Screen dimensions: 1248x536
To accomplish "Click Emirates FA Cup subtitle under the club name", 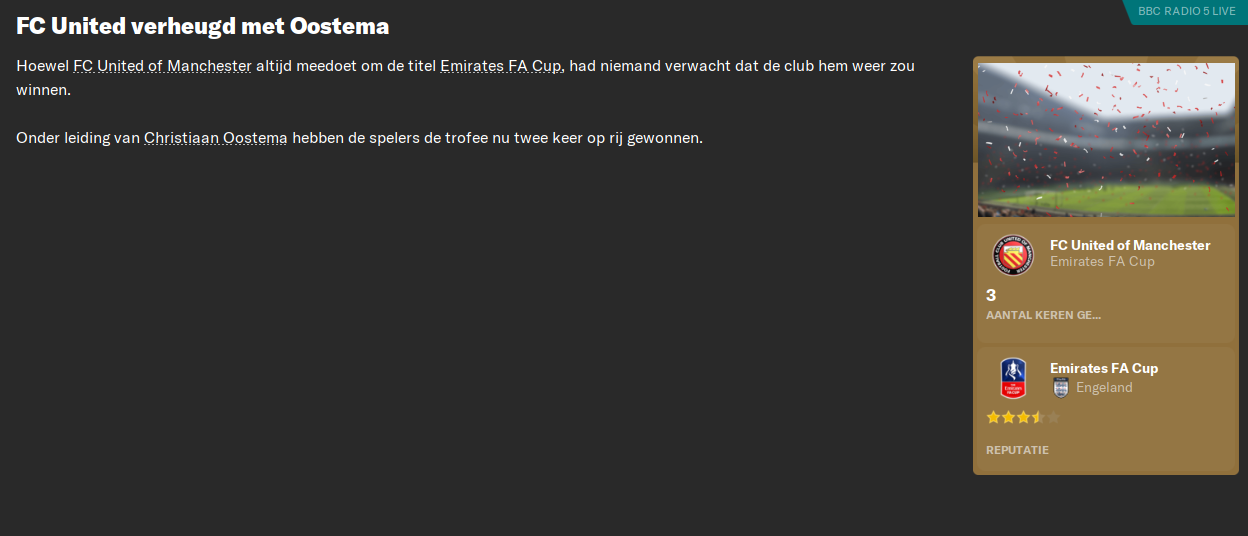I will tap(1102, 262).
